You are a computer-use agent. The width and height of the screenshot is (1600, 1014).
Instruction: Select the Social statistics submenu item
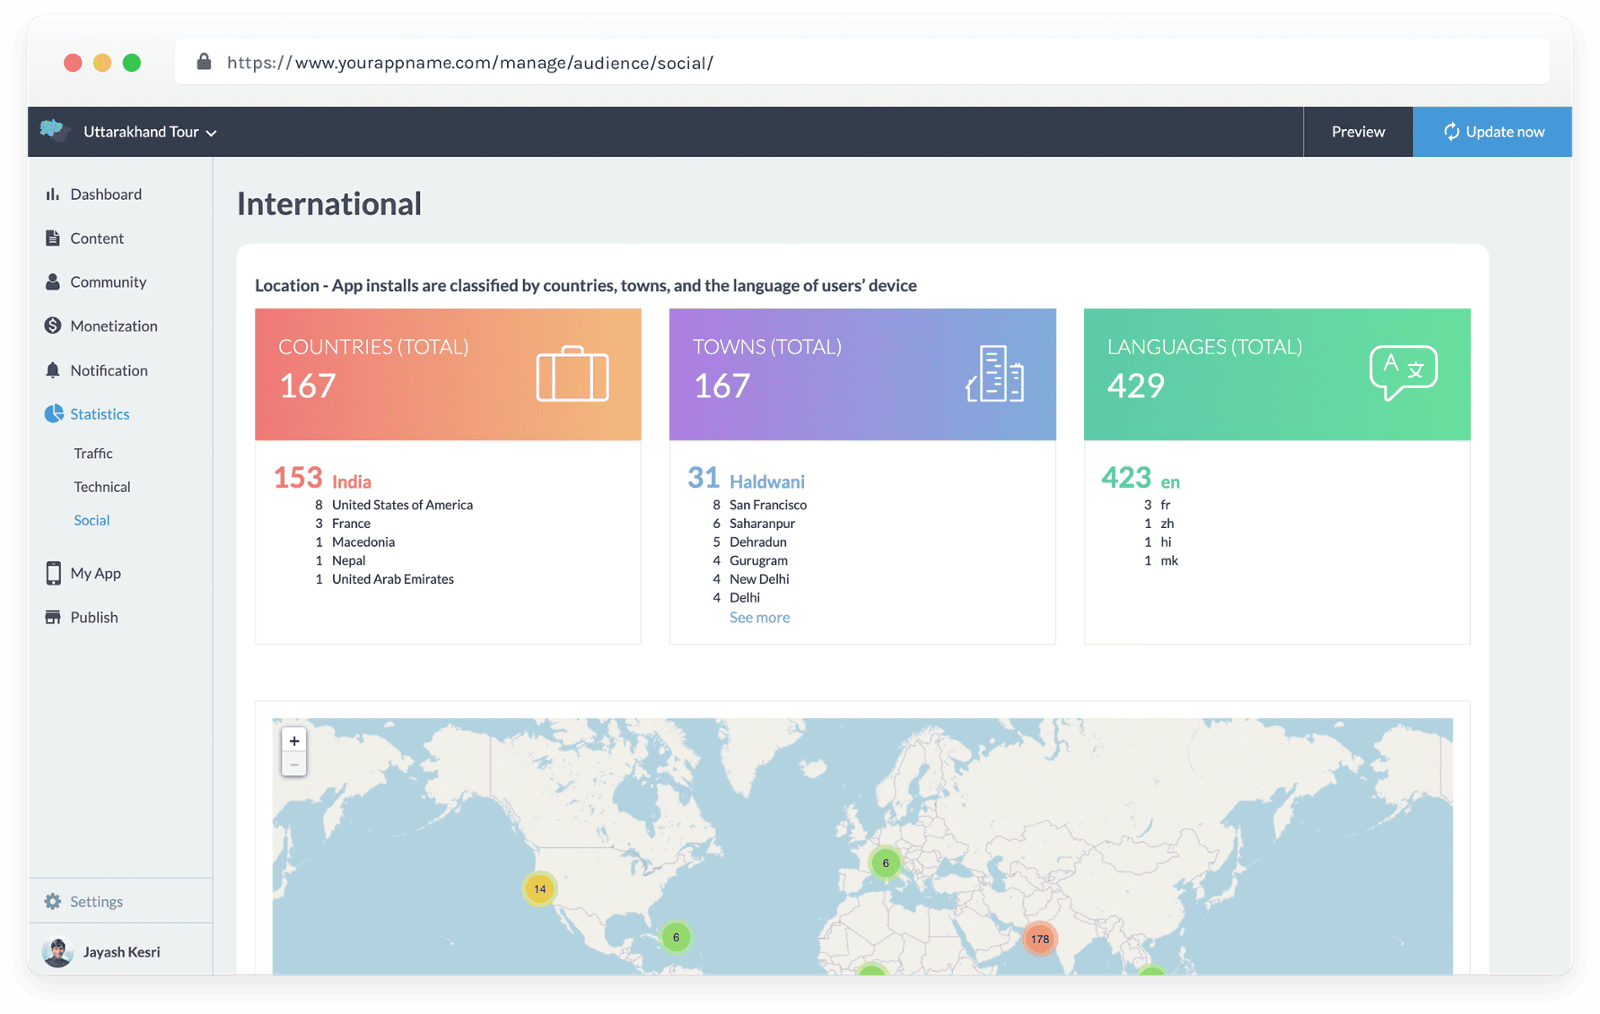pyautogui.click(x=92, y=520)
